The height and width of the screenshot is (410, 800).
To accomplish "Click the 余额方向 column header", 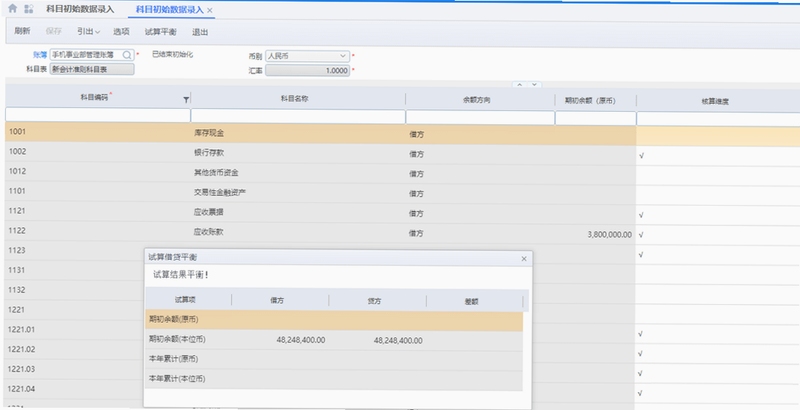I will tap(477, 100).
